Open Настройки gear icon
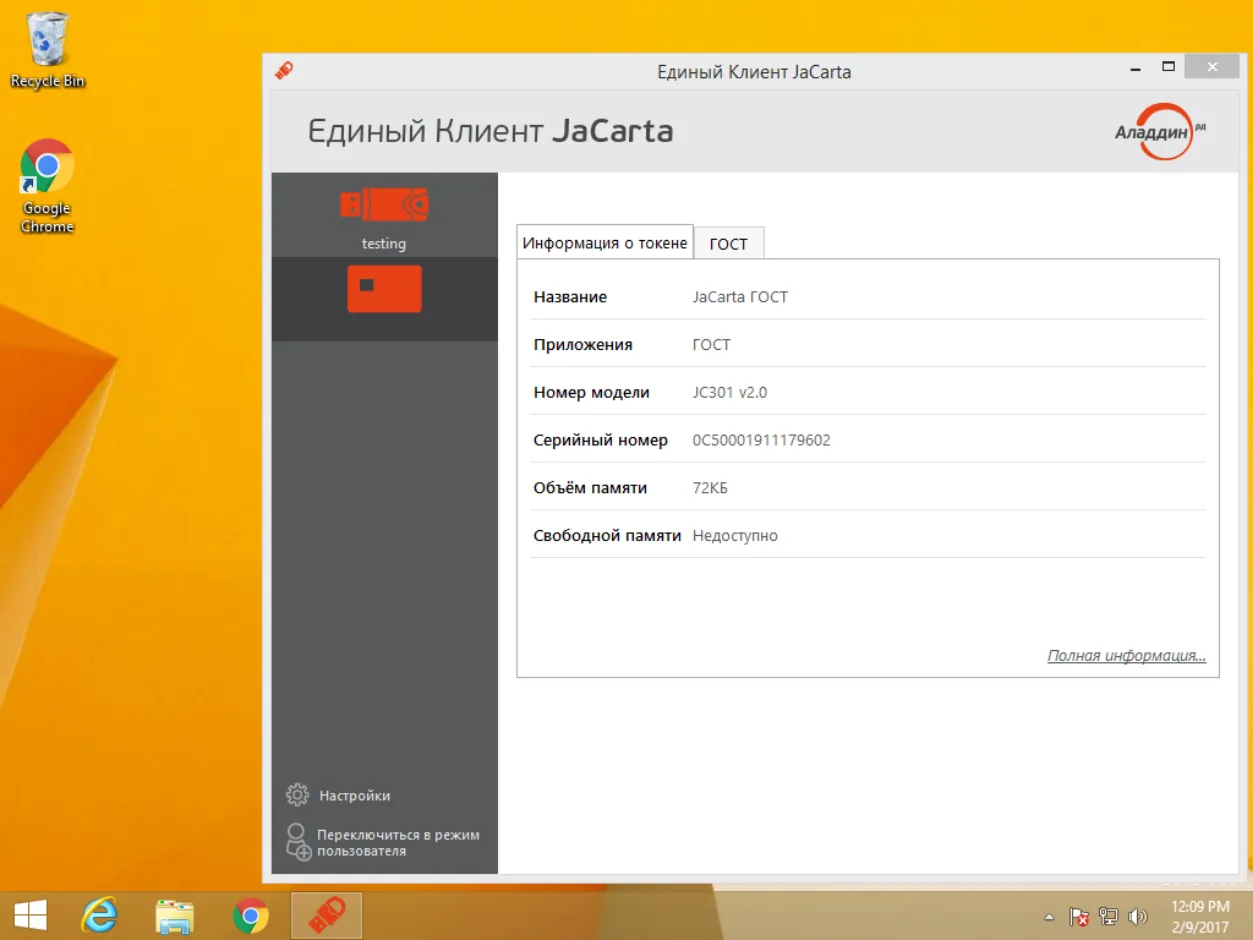The height and width of the screenshot is (940, 1253). pos(297,795)
